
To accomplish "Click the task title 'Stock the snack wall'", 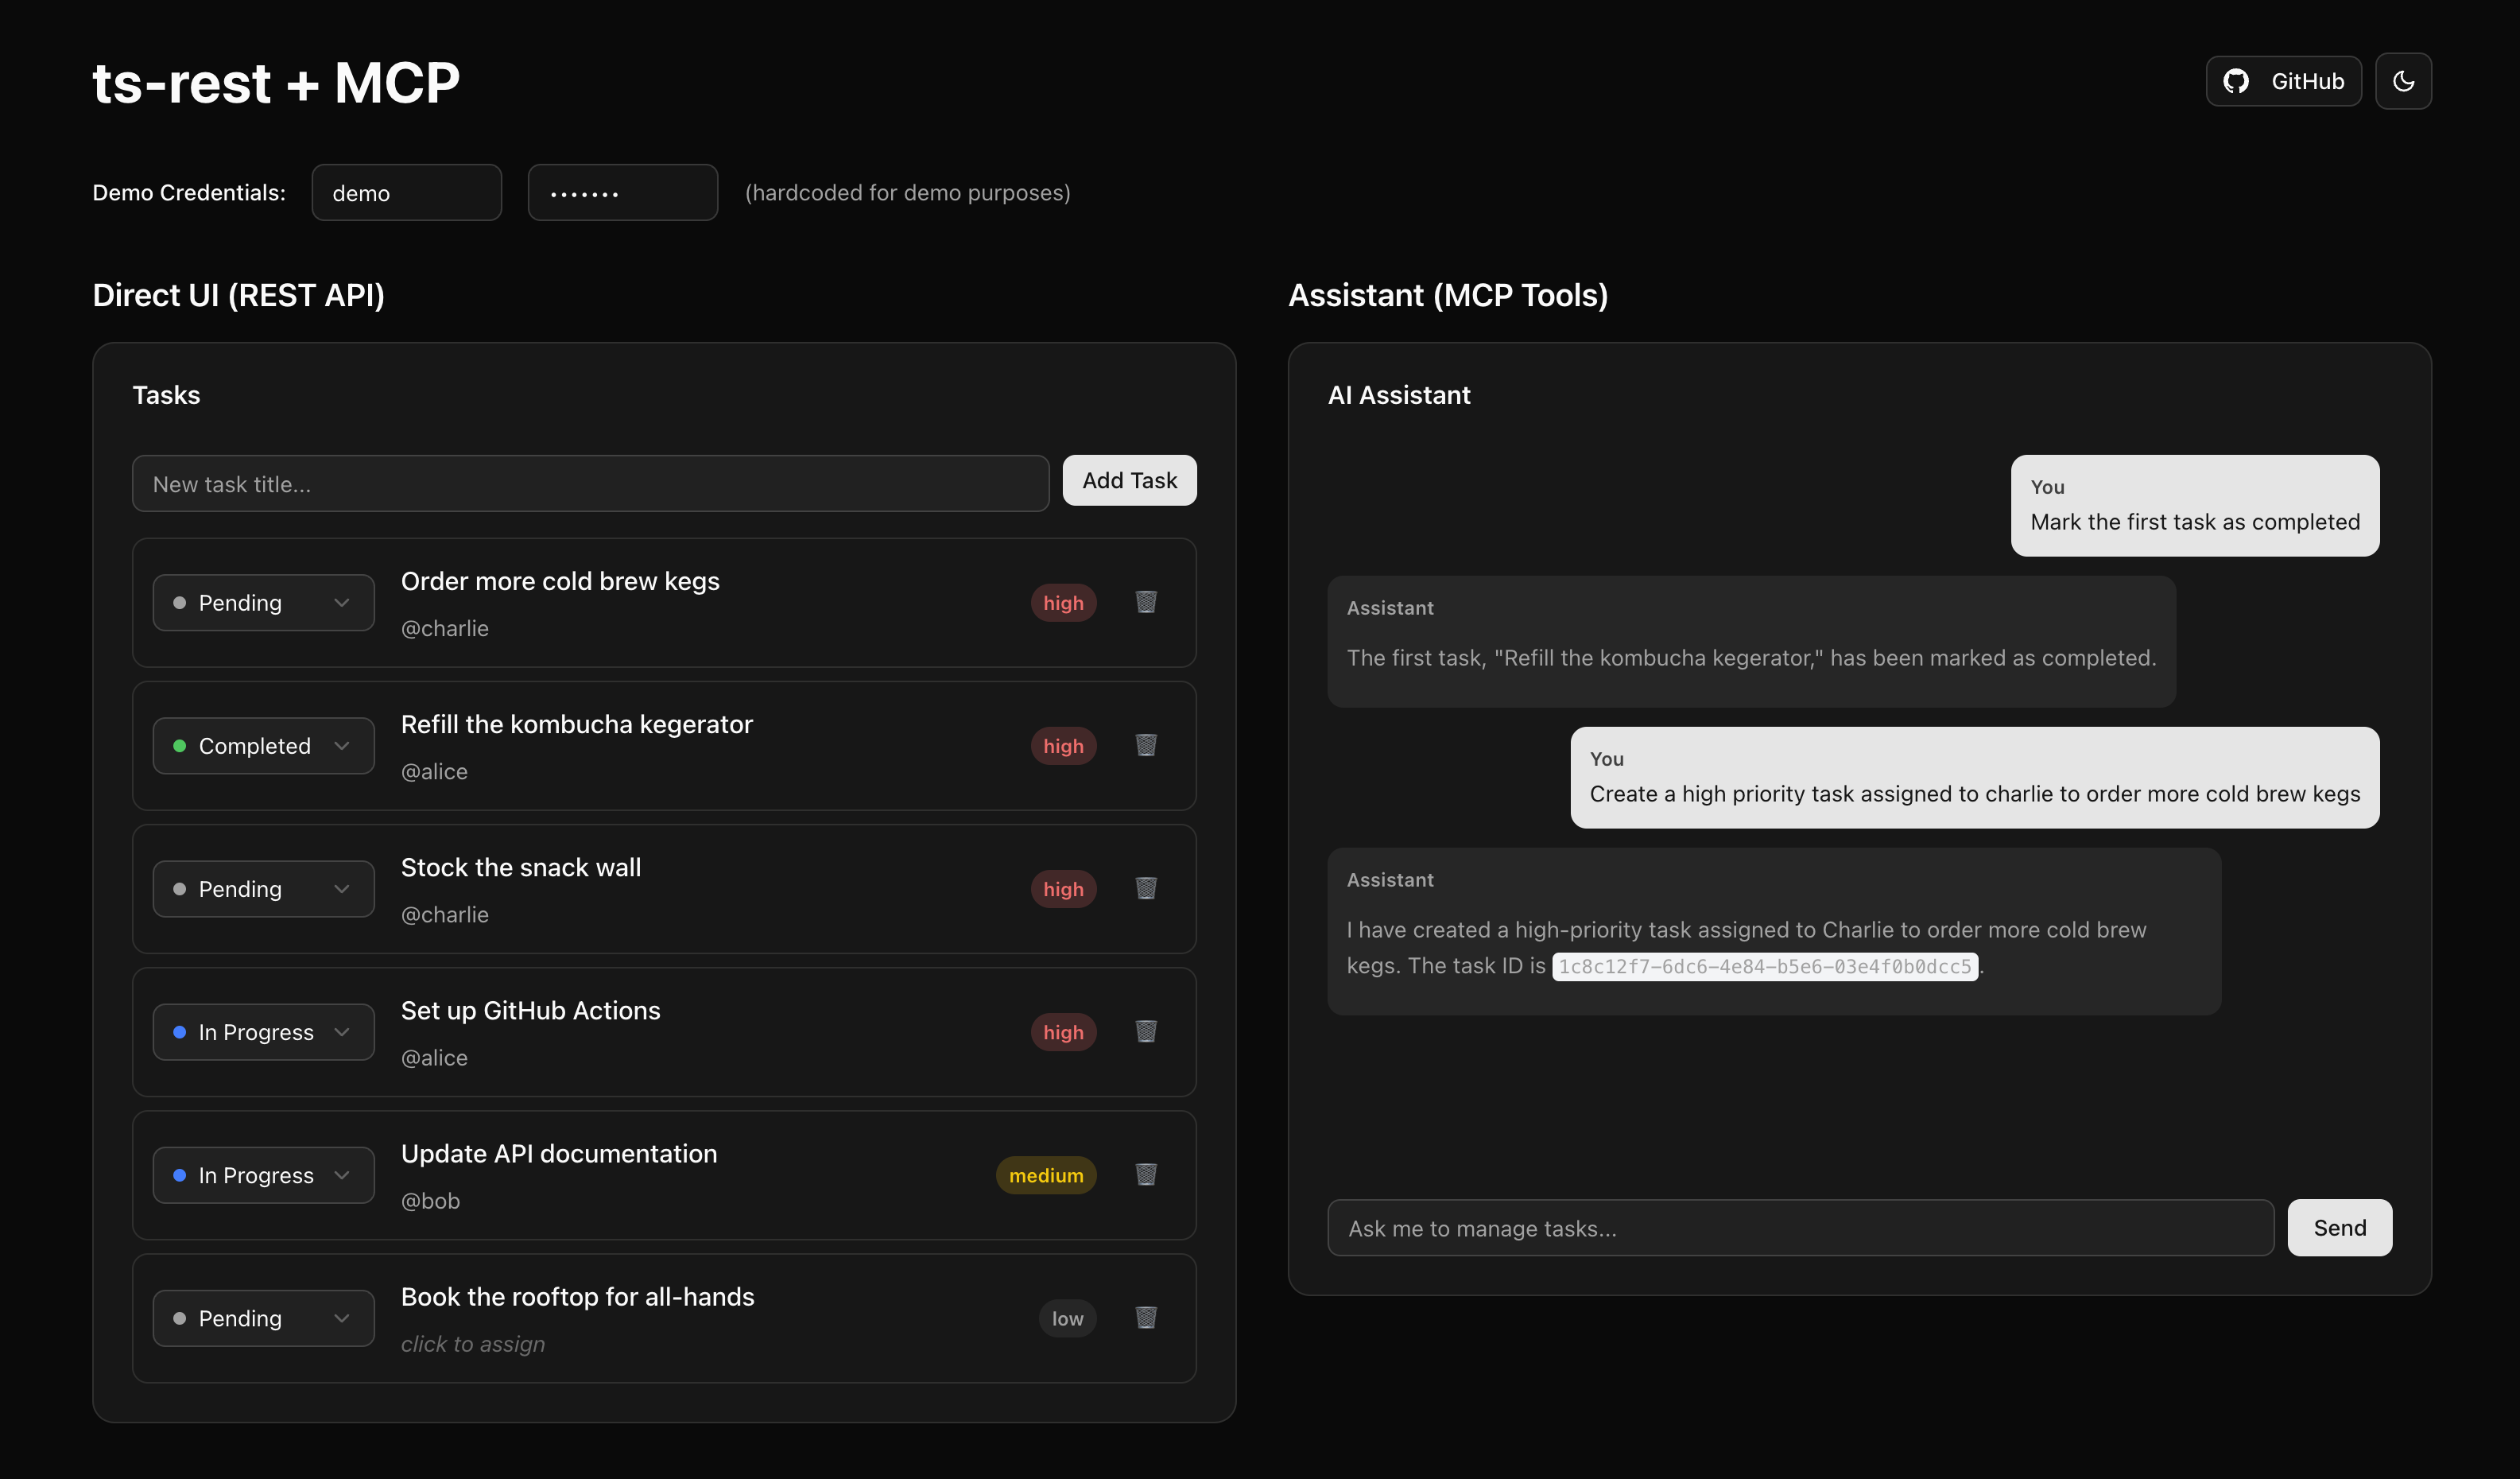I will (521, 867).
